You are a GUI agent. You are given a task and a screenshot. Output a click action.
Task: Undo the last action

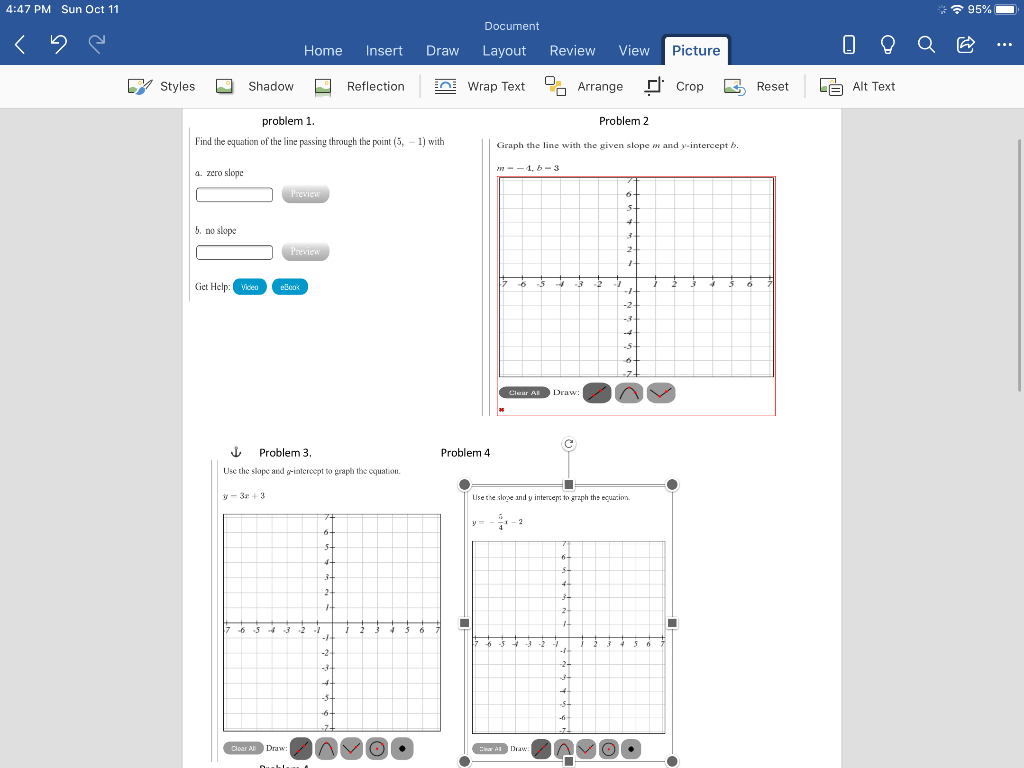coord(59,44)
